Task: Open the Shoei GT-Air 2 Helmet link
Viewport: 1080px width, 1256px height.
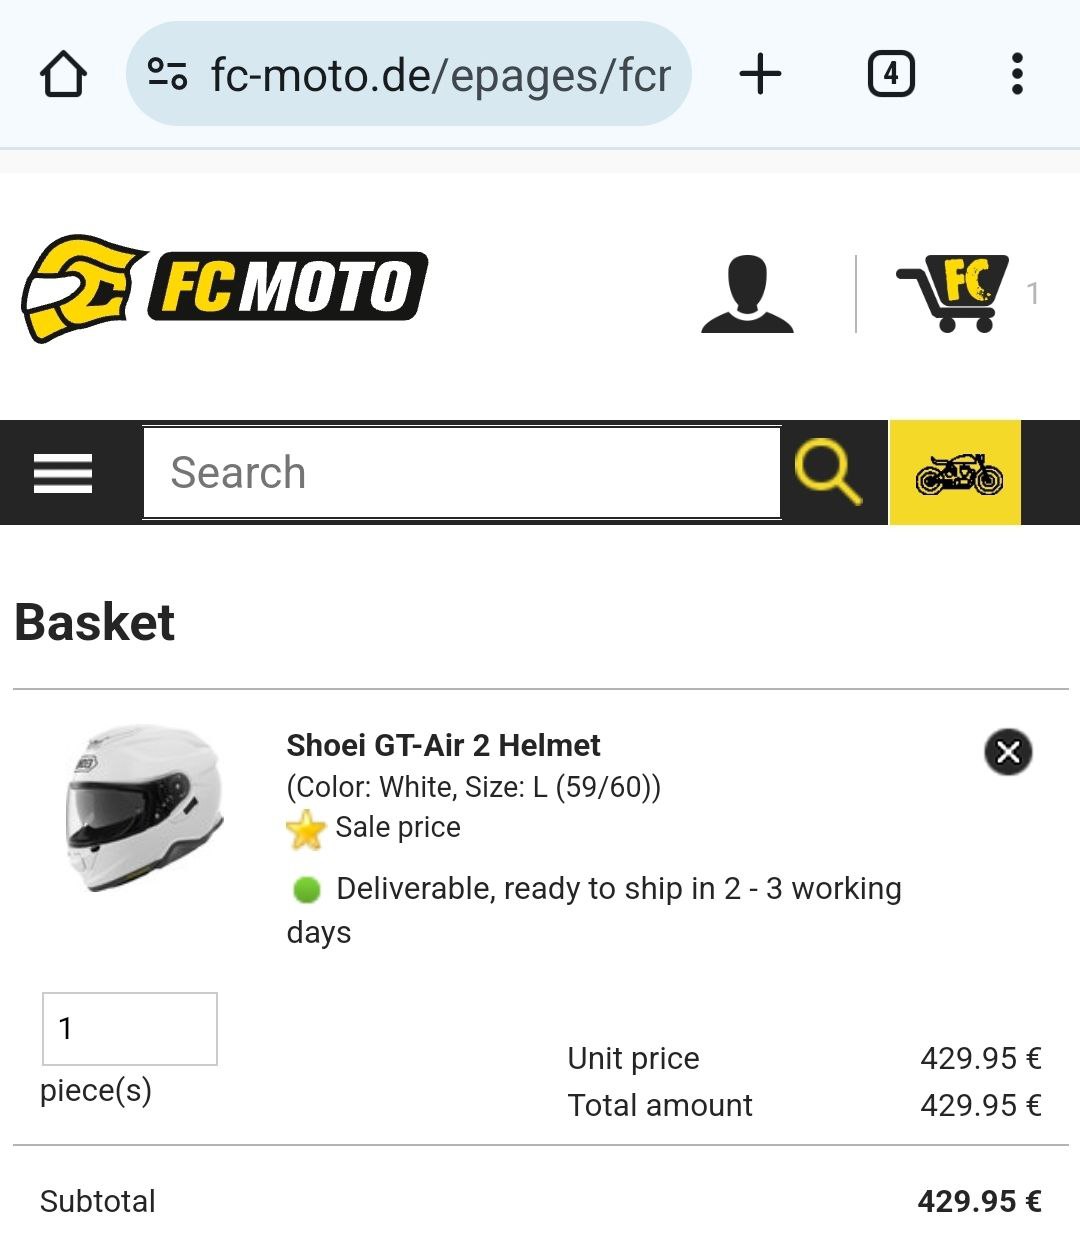Action: tap(443, 745)
